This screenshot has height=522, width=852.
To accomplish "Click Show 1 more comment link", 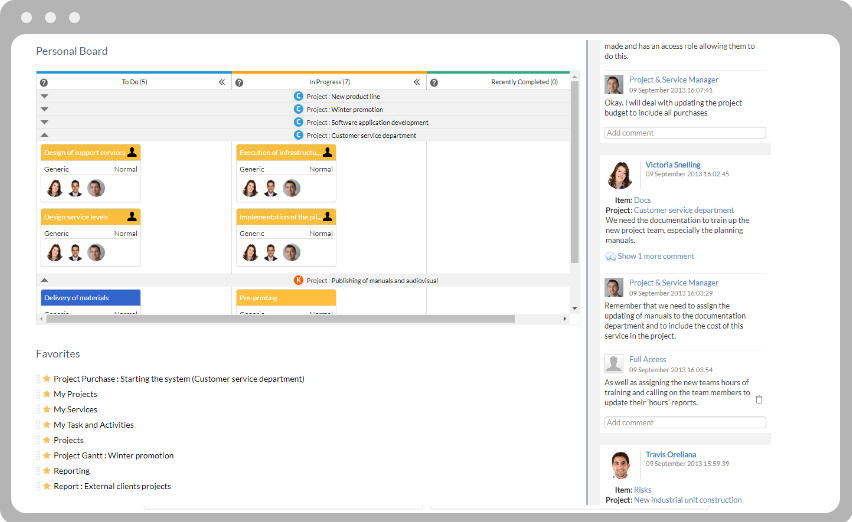I will click(655, 257).
